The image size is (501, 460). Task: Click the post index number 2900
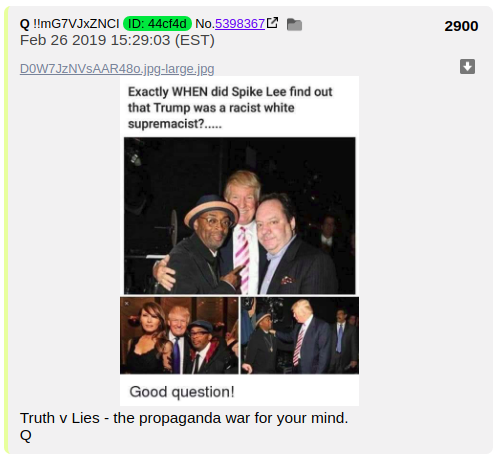click(461, 26)
